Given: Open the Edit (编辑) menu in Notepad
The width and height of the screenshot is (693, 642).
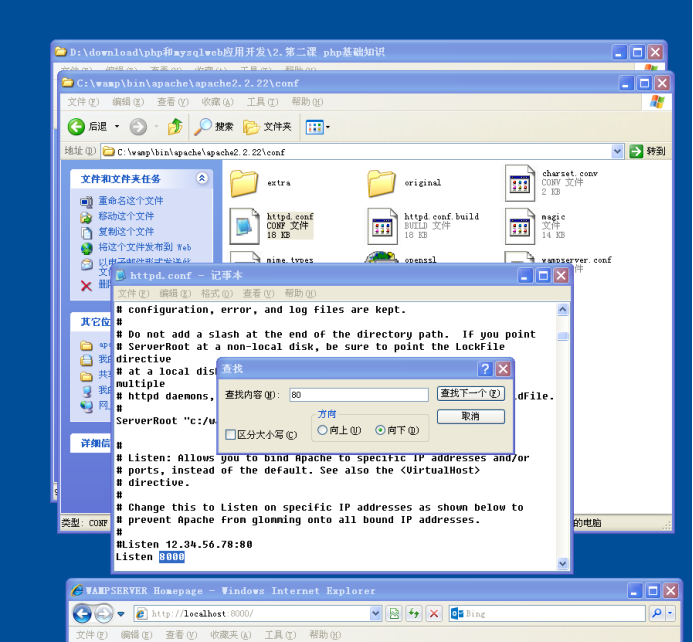Looking at the screenshot, I should tap(175, 293).
